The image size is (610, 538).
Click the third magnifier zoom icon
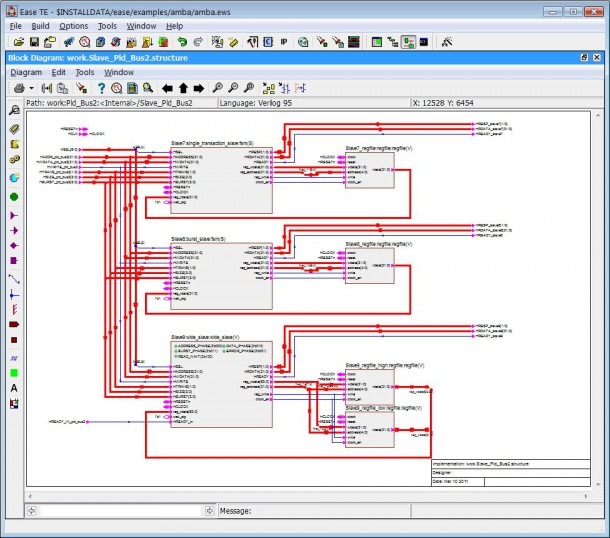pos(249,88)
